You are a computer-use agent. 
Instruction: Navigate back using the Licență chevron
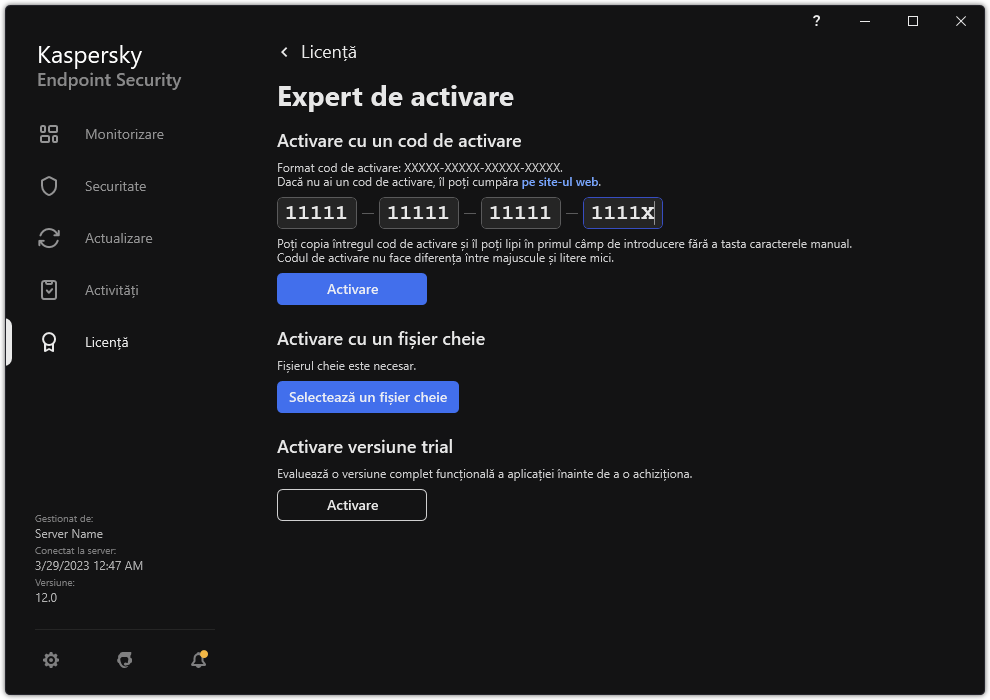pyautogui.click(x=284, y=51)
